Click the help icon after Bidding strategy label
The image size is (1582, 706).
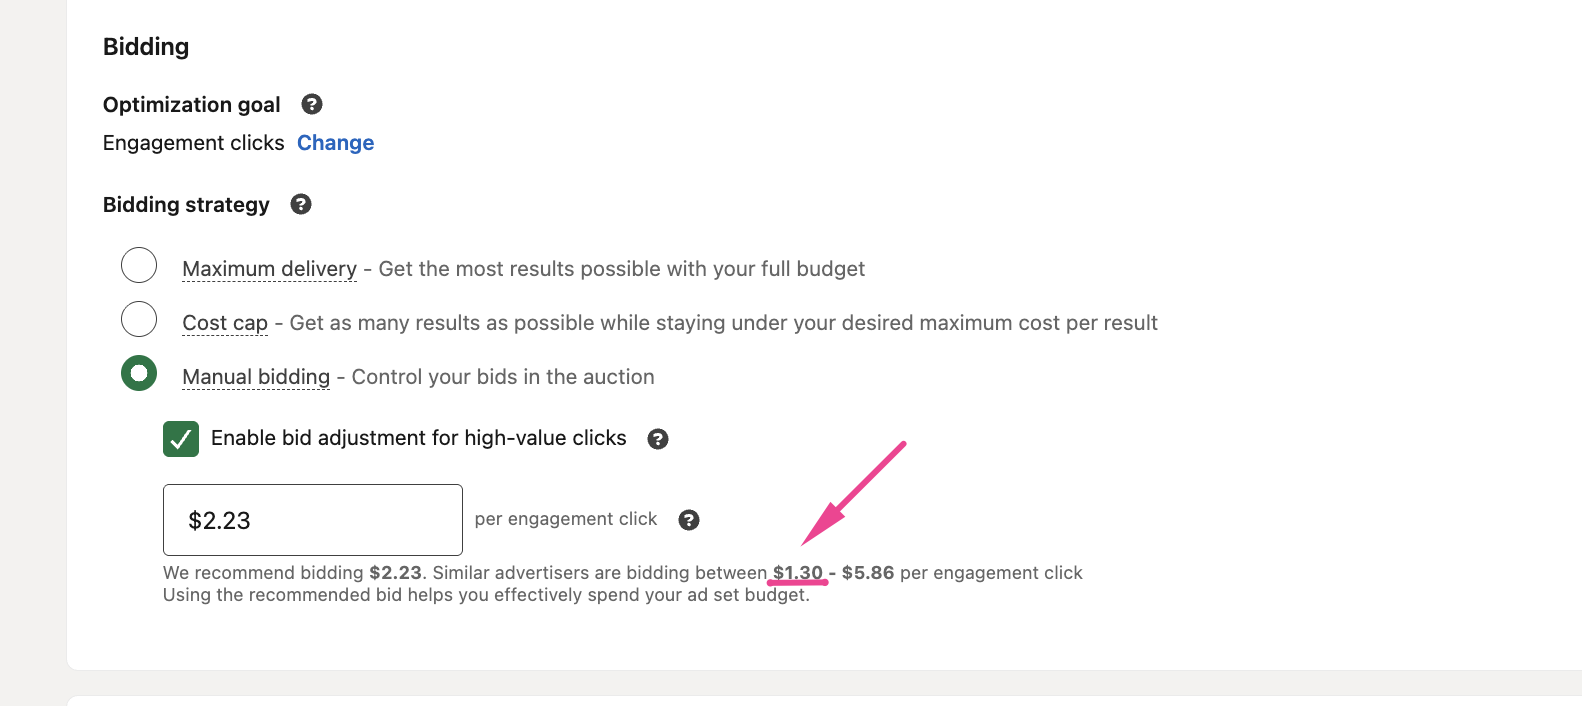[x=302, y=204]
